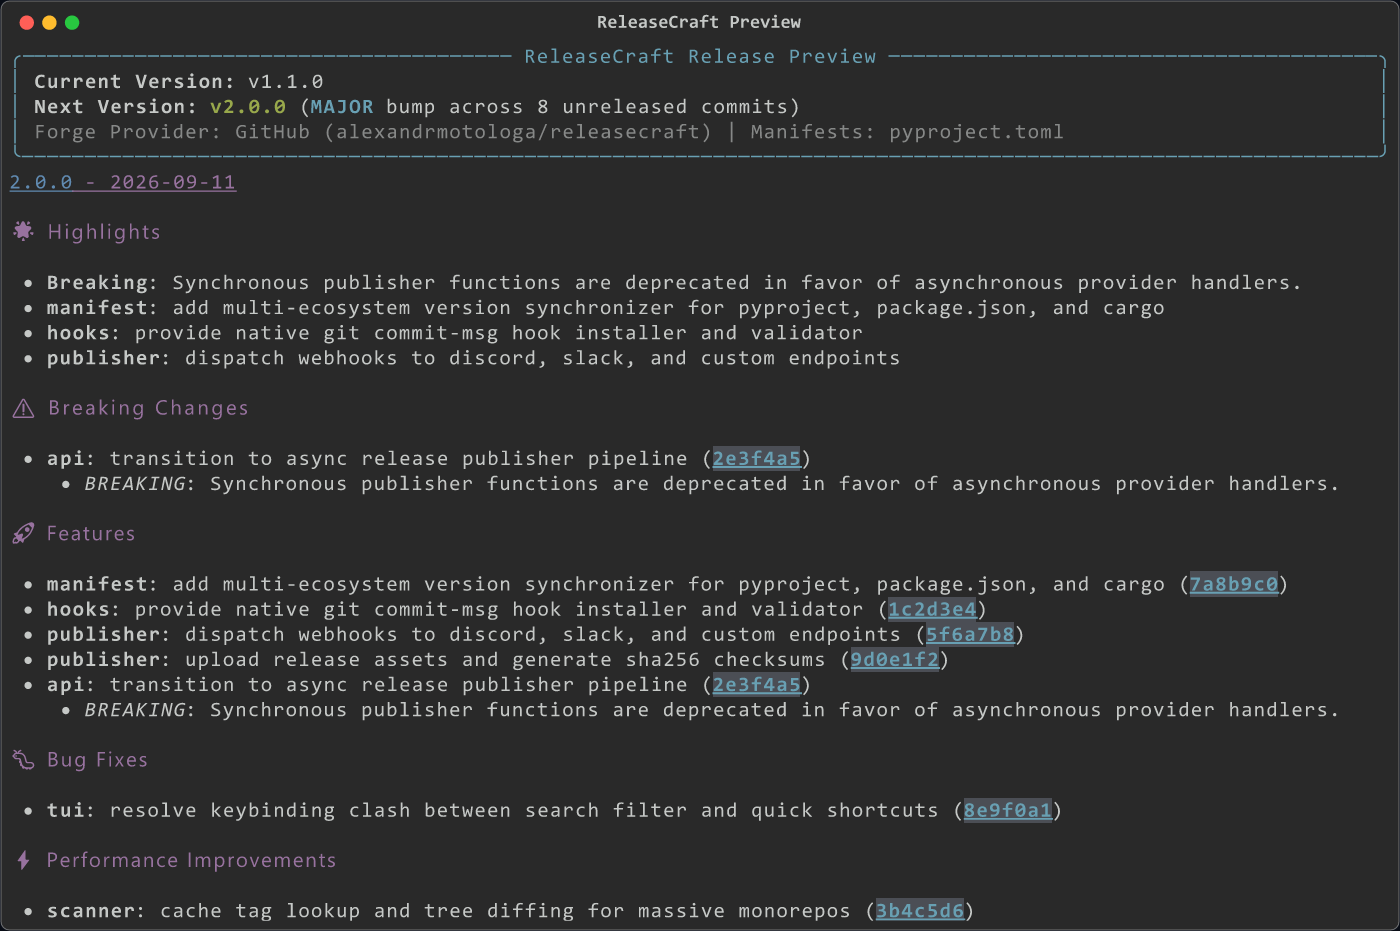Close the ReleaseCraft Preview window
The width and height of the screenshot is (1400, 931).
(x=26, y=22)
